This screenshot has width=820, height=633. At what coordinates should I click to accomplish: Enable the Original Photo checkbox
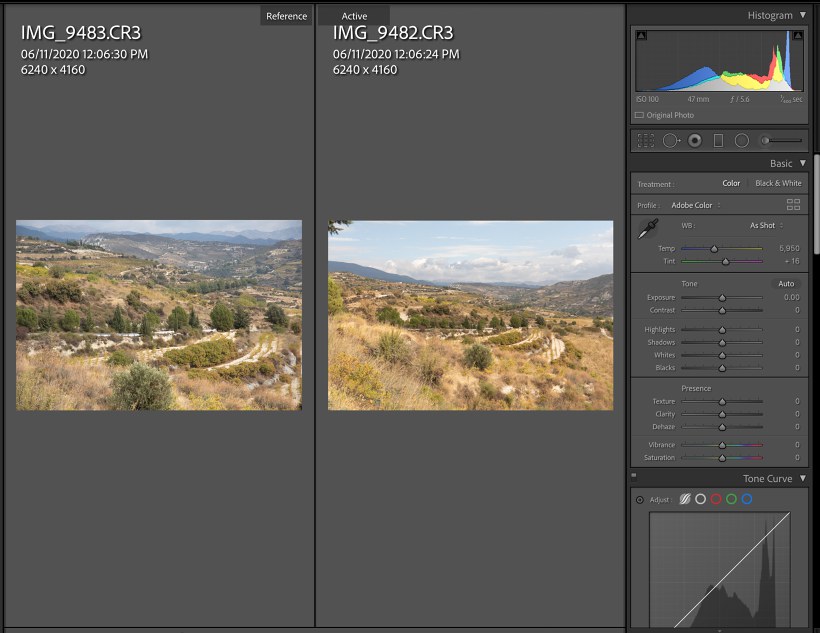tap(640, 115)
